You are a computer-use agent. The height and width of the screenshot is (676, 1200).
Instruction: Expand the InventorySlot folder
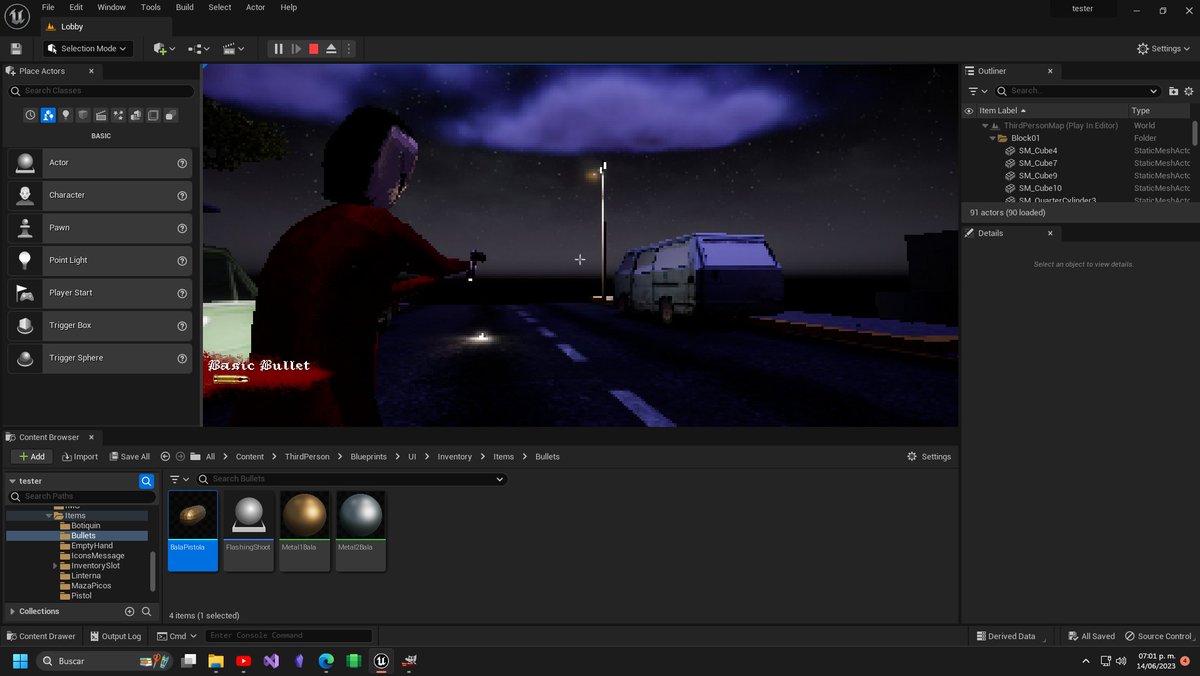(x=55, y=566)
